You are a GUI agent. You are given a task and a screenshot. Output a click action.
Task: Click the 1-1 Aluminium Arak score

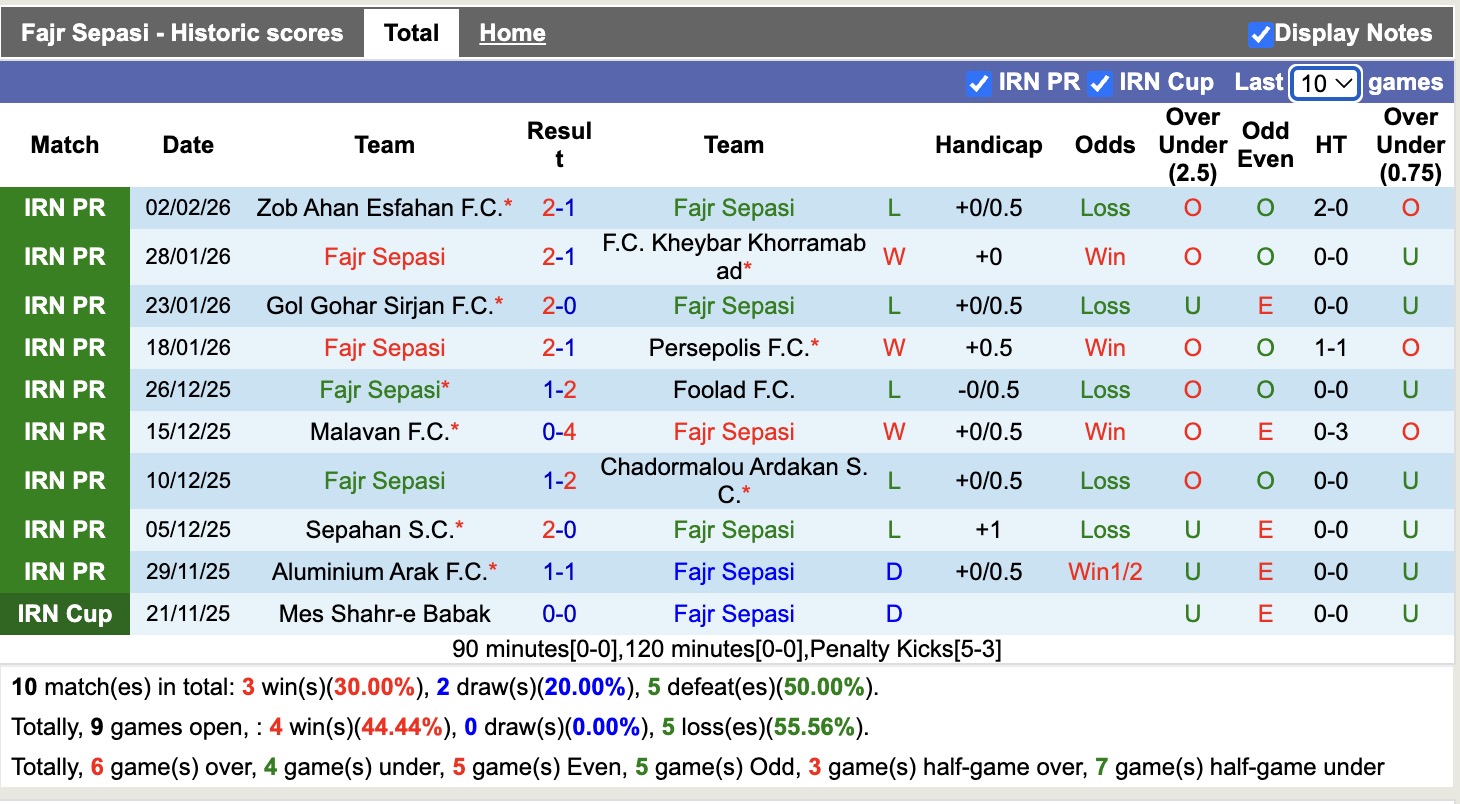559,572
